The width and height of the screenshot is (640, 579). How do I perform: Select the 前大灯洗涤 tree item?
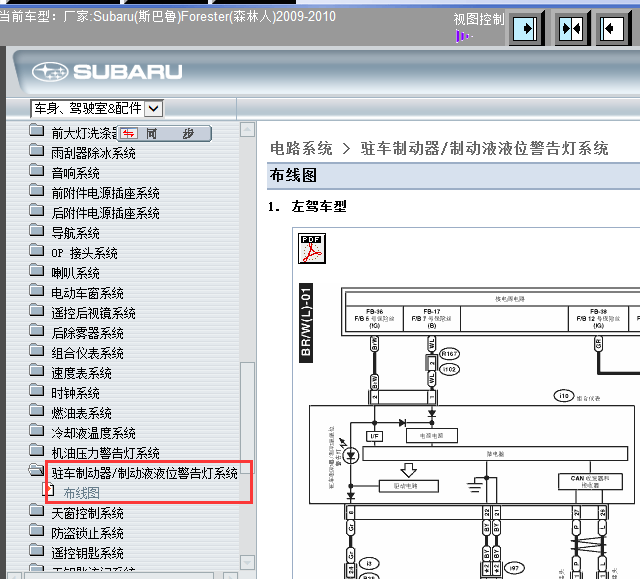pos(84,133)
